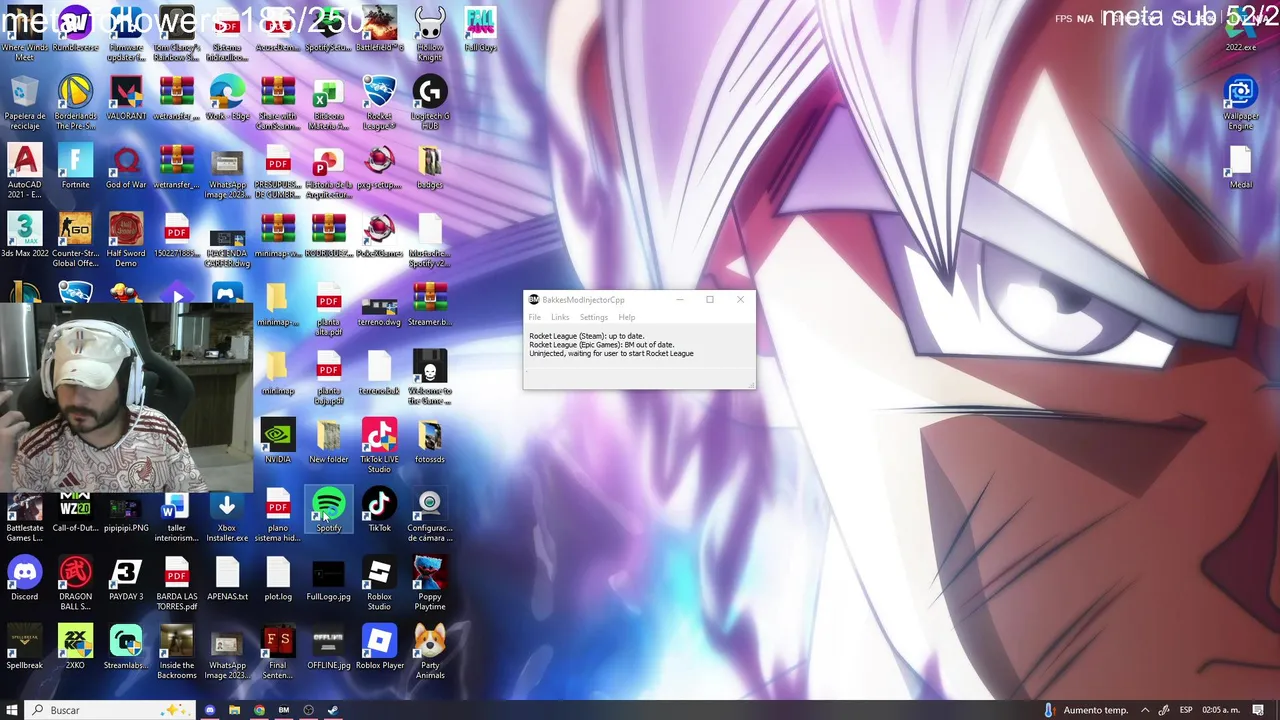Viewport: 1280px width, 720px height.
Task: Click the BakkesModInjectorCpp title bar icon
Action: click(x=534, y=299)
